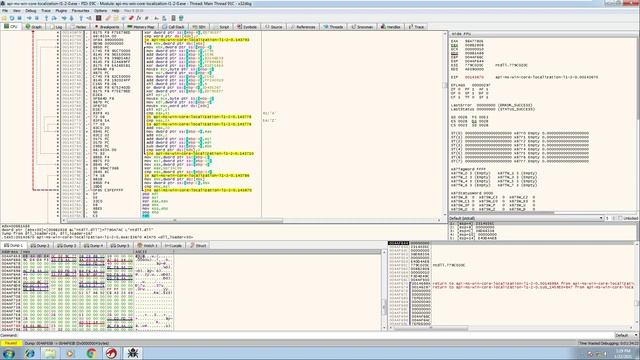The height and width of the screenshot is (360, 640).
Task: Open the References tab
Action: point(303,27)
